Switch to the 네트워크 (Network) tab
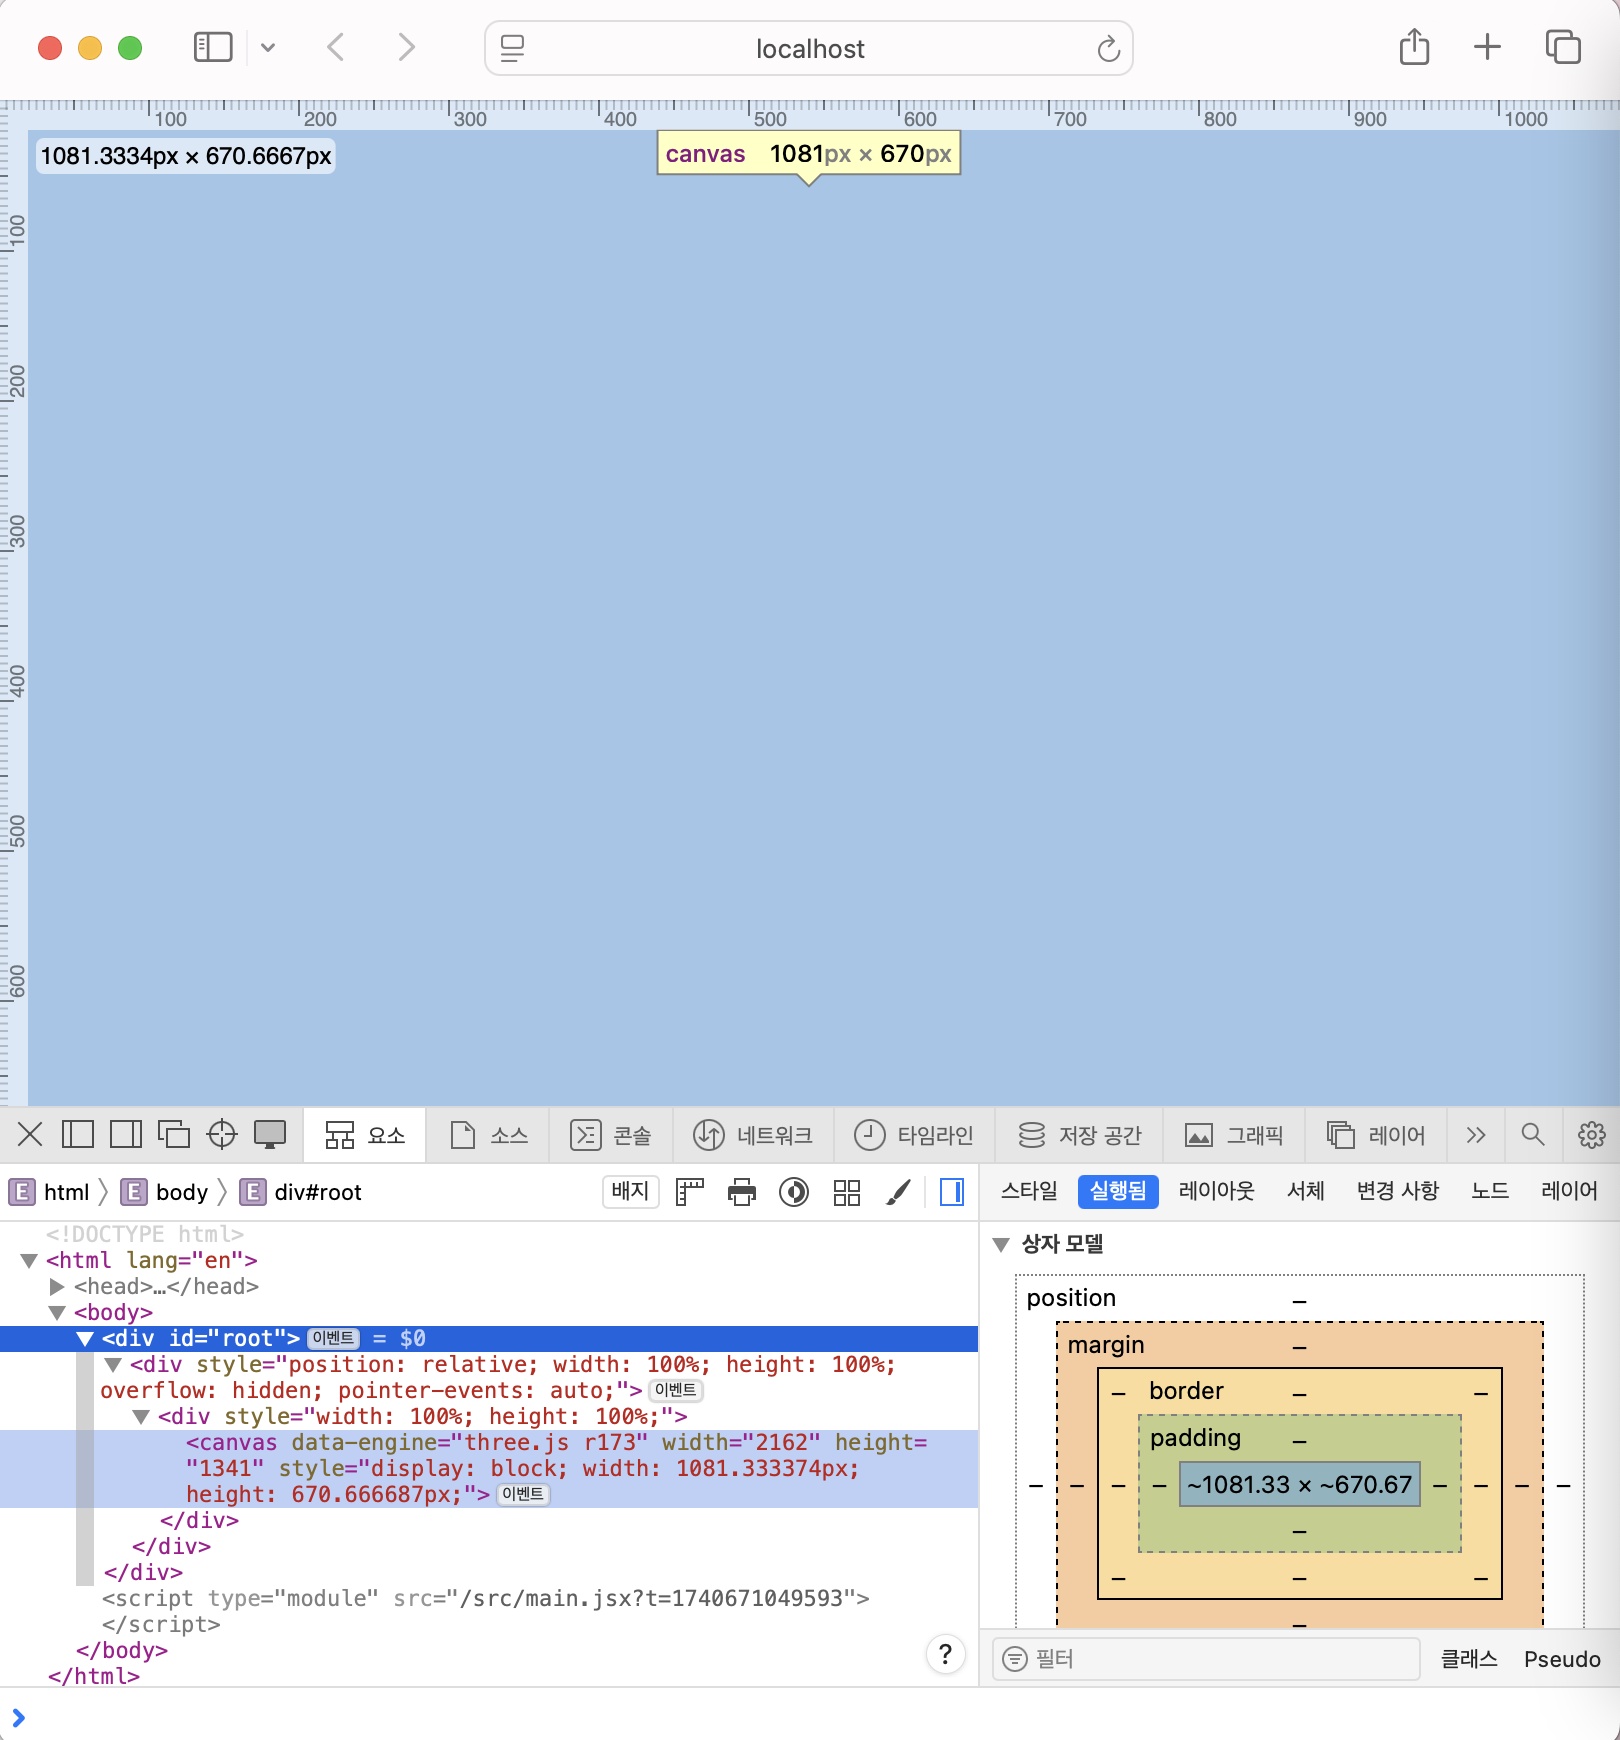 point(754,1135)
